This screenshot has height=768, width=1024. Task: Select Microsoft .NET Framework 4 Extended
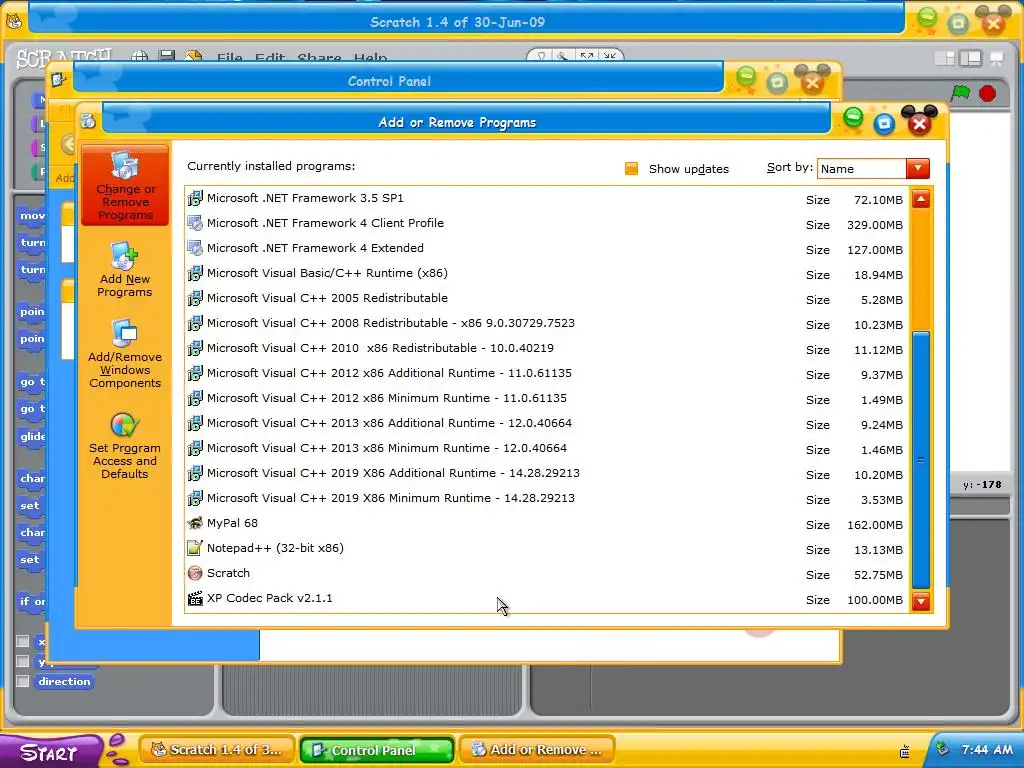coord(547,248)
